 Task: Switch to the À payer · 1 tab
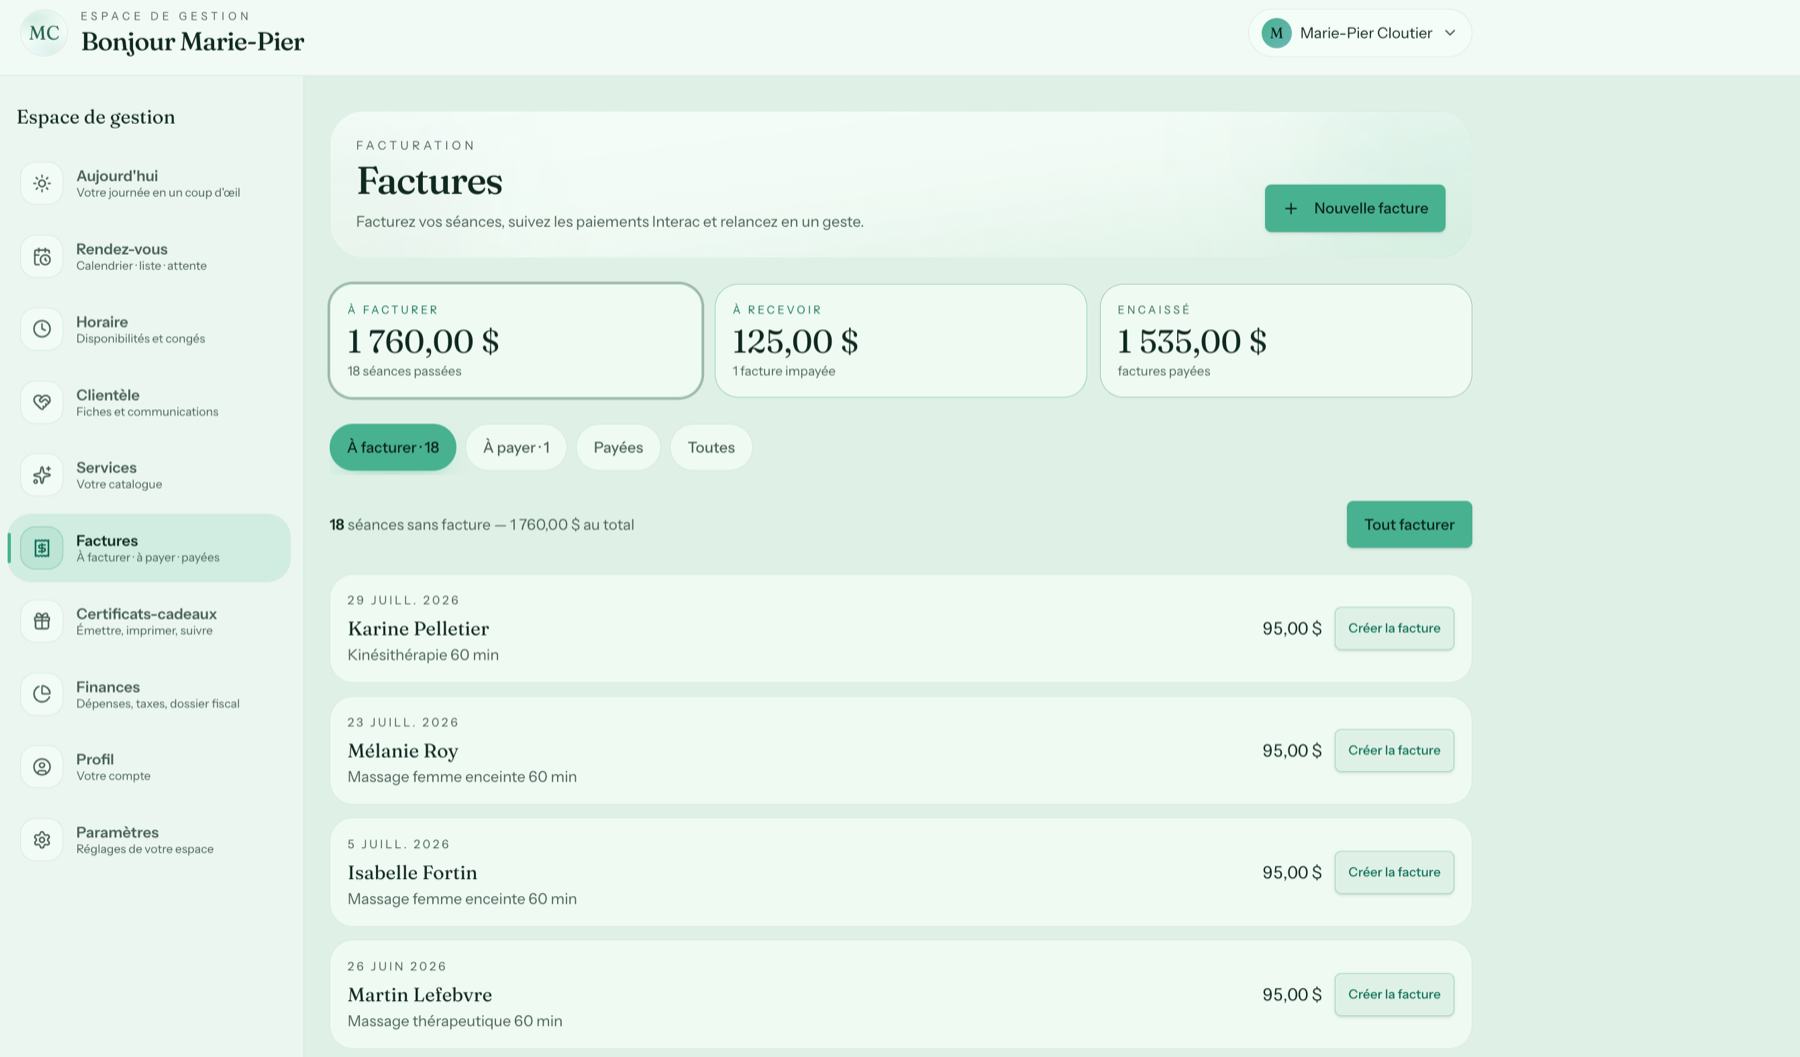(516, 447)
